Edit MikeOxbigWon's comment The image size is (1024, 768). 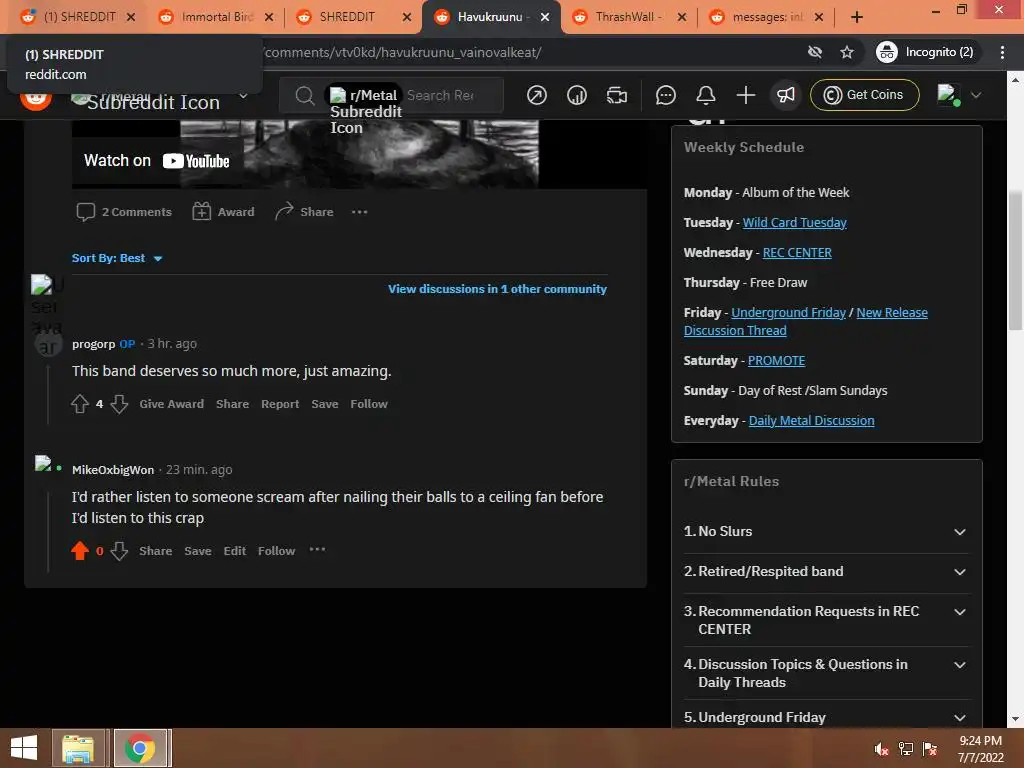coord(234,551)
